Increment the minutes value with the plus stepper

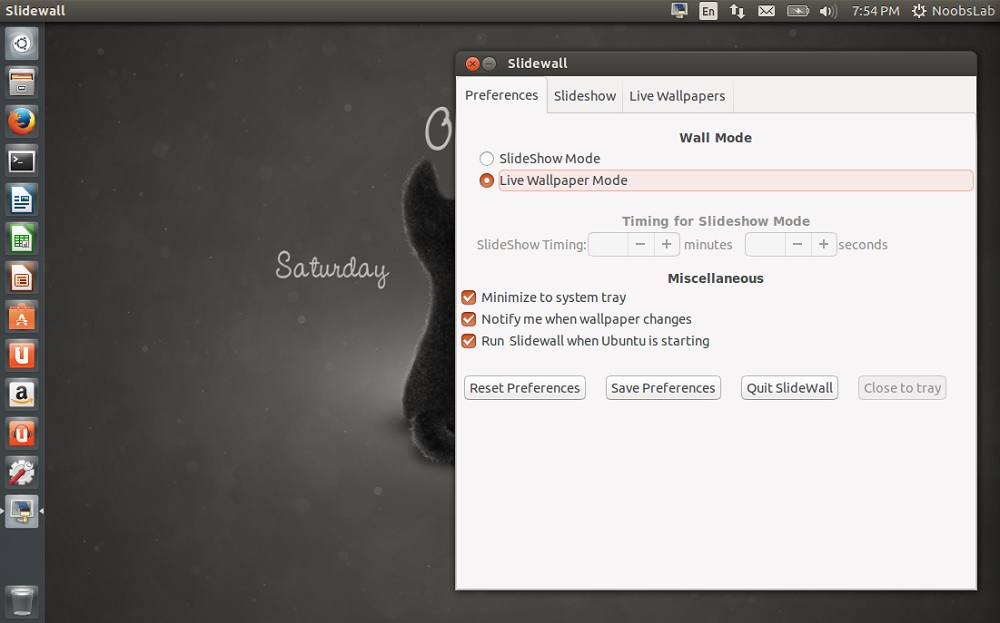tap(666, 243)
